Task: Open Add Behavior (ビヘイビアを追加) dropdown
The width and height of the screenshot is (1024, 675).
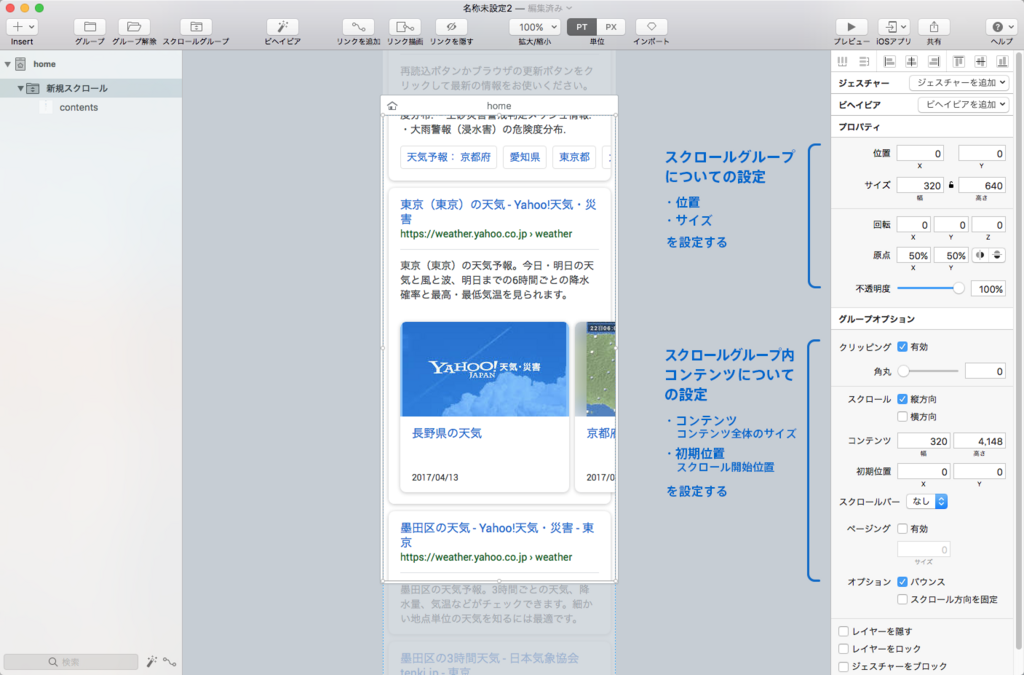Action: 964,104
